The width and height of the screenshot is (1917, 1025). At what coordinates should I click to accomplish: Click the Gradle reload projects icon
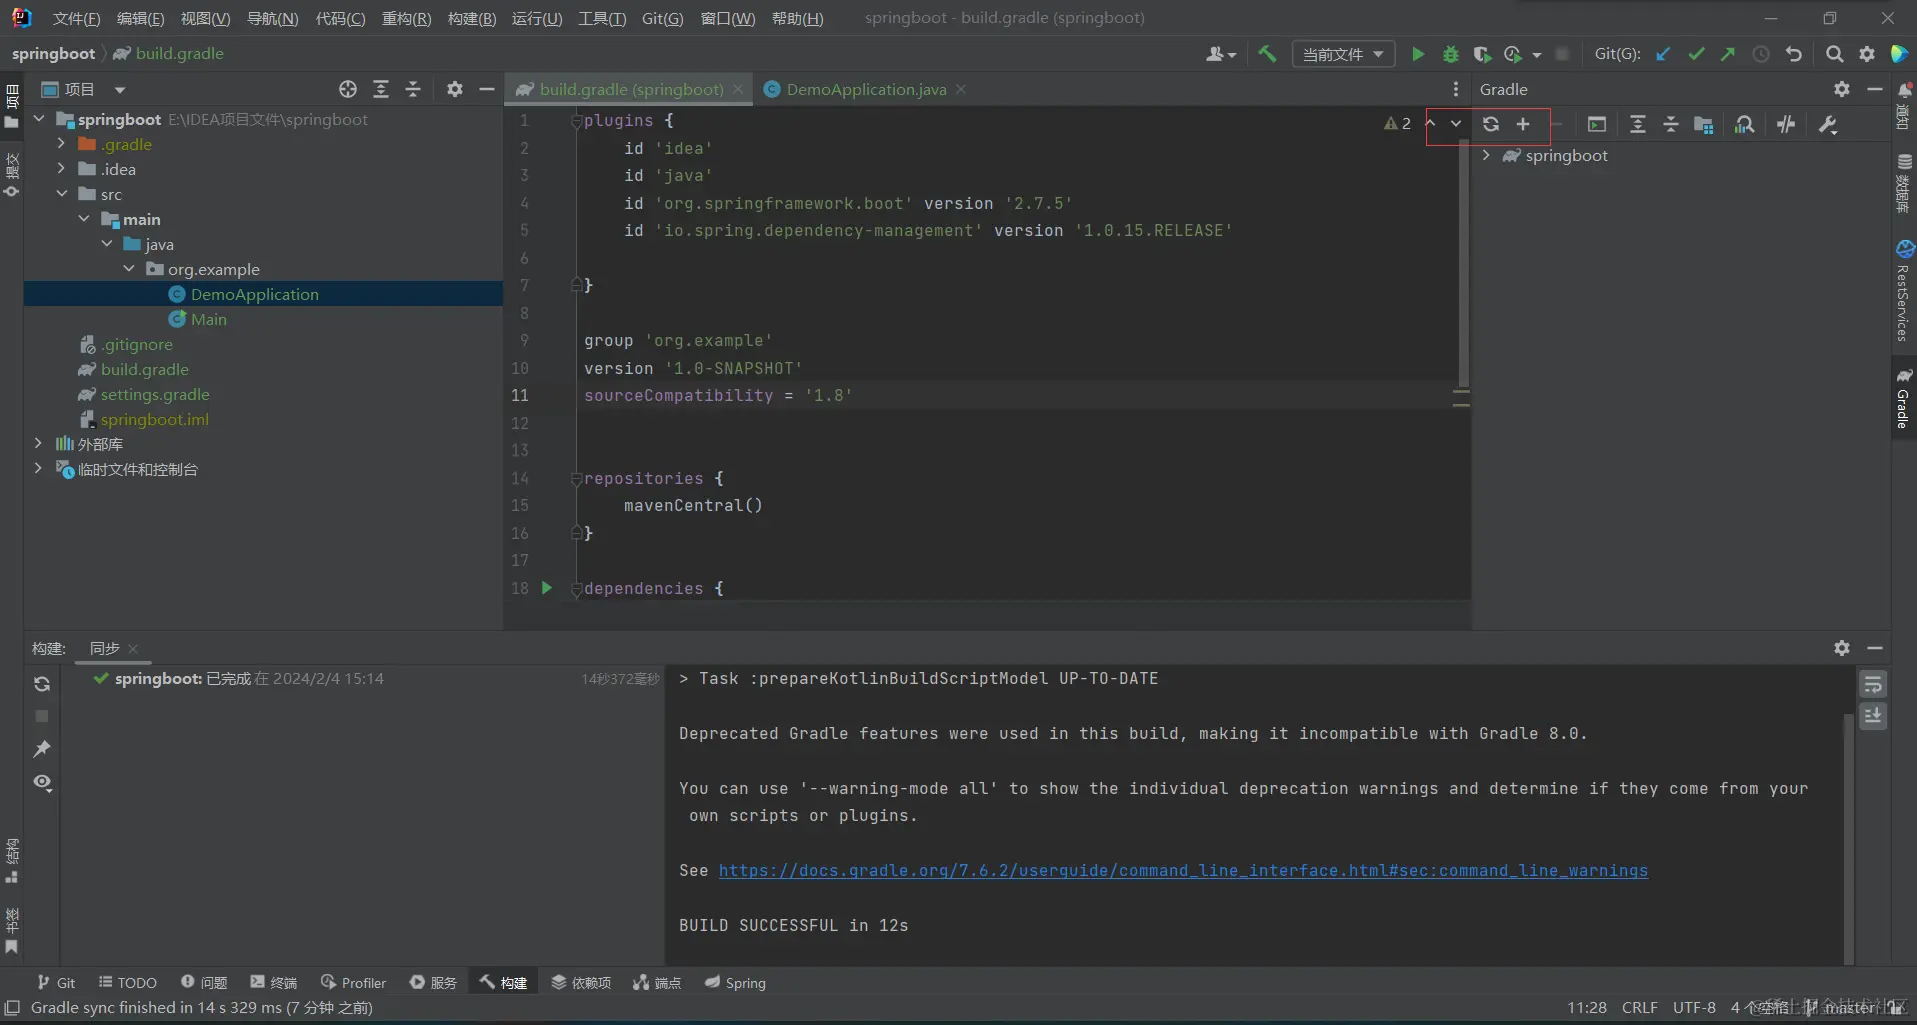1490,124
